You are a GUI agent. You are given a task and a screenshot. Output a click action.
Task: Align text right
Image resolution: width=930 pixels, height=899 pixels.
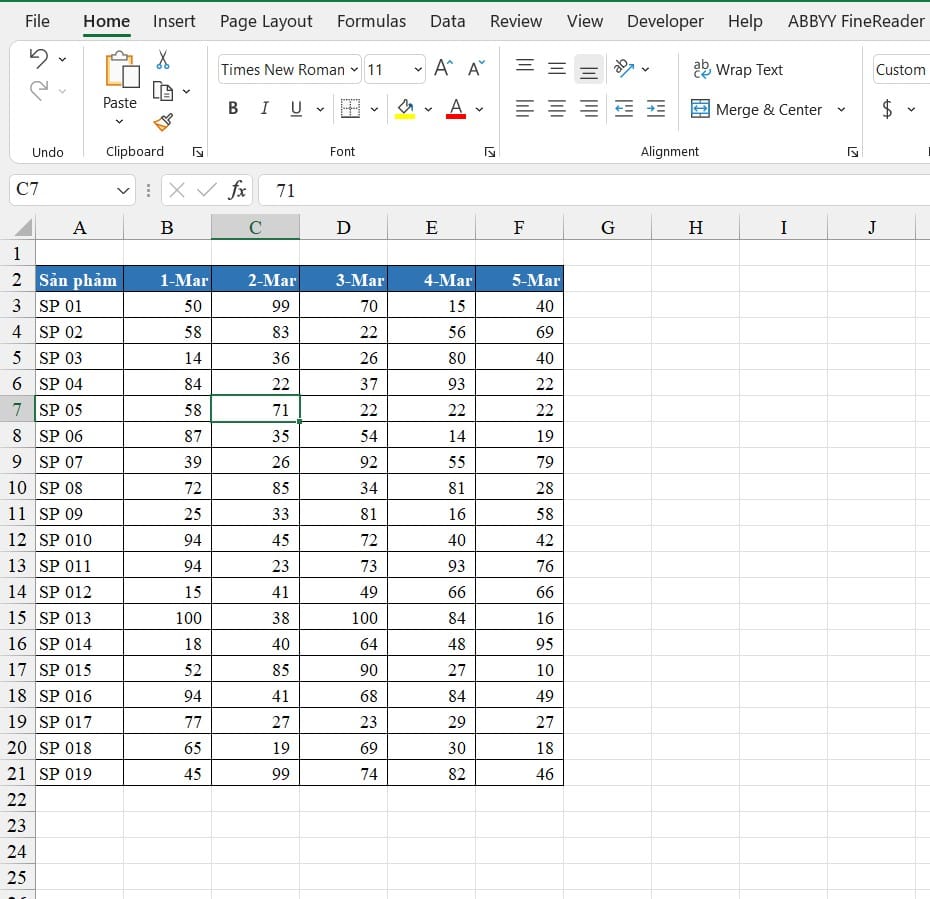[588, 109]
